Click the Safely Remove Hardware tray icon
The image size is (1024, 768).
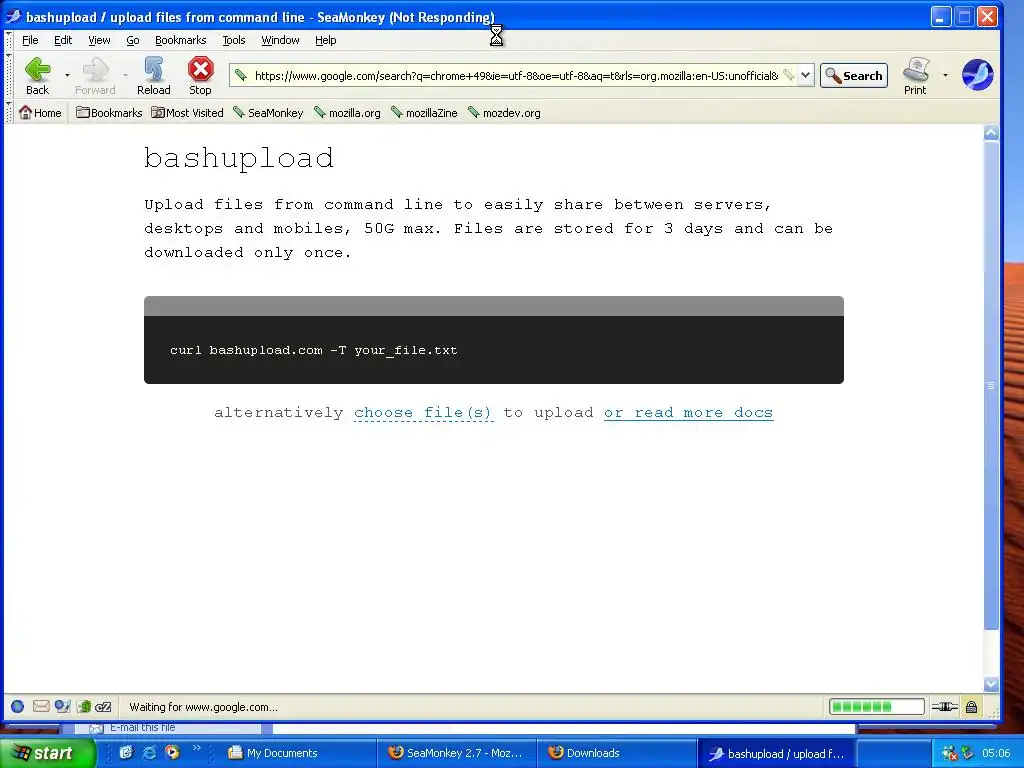click(x=967, y=753)
